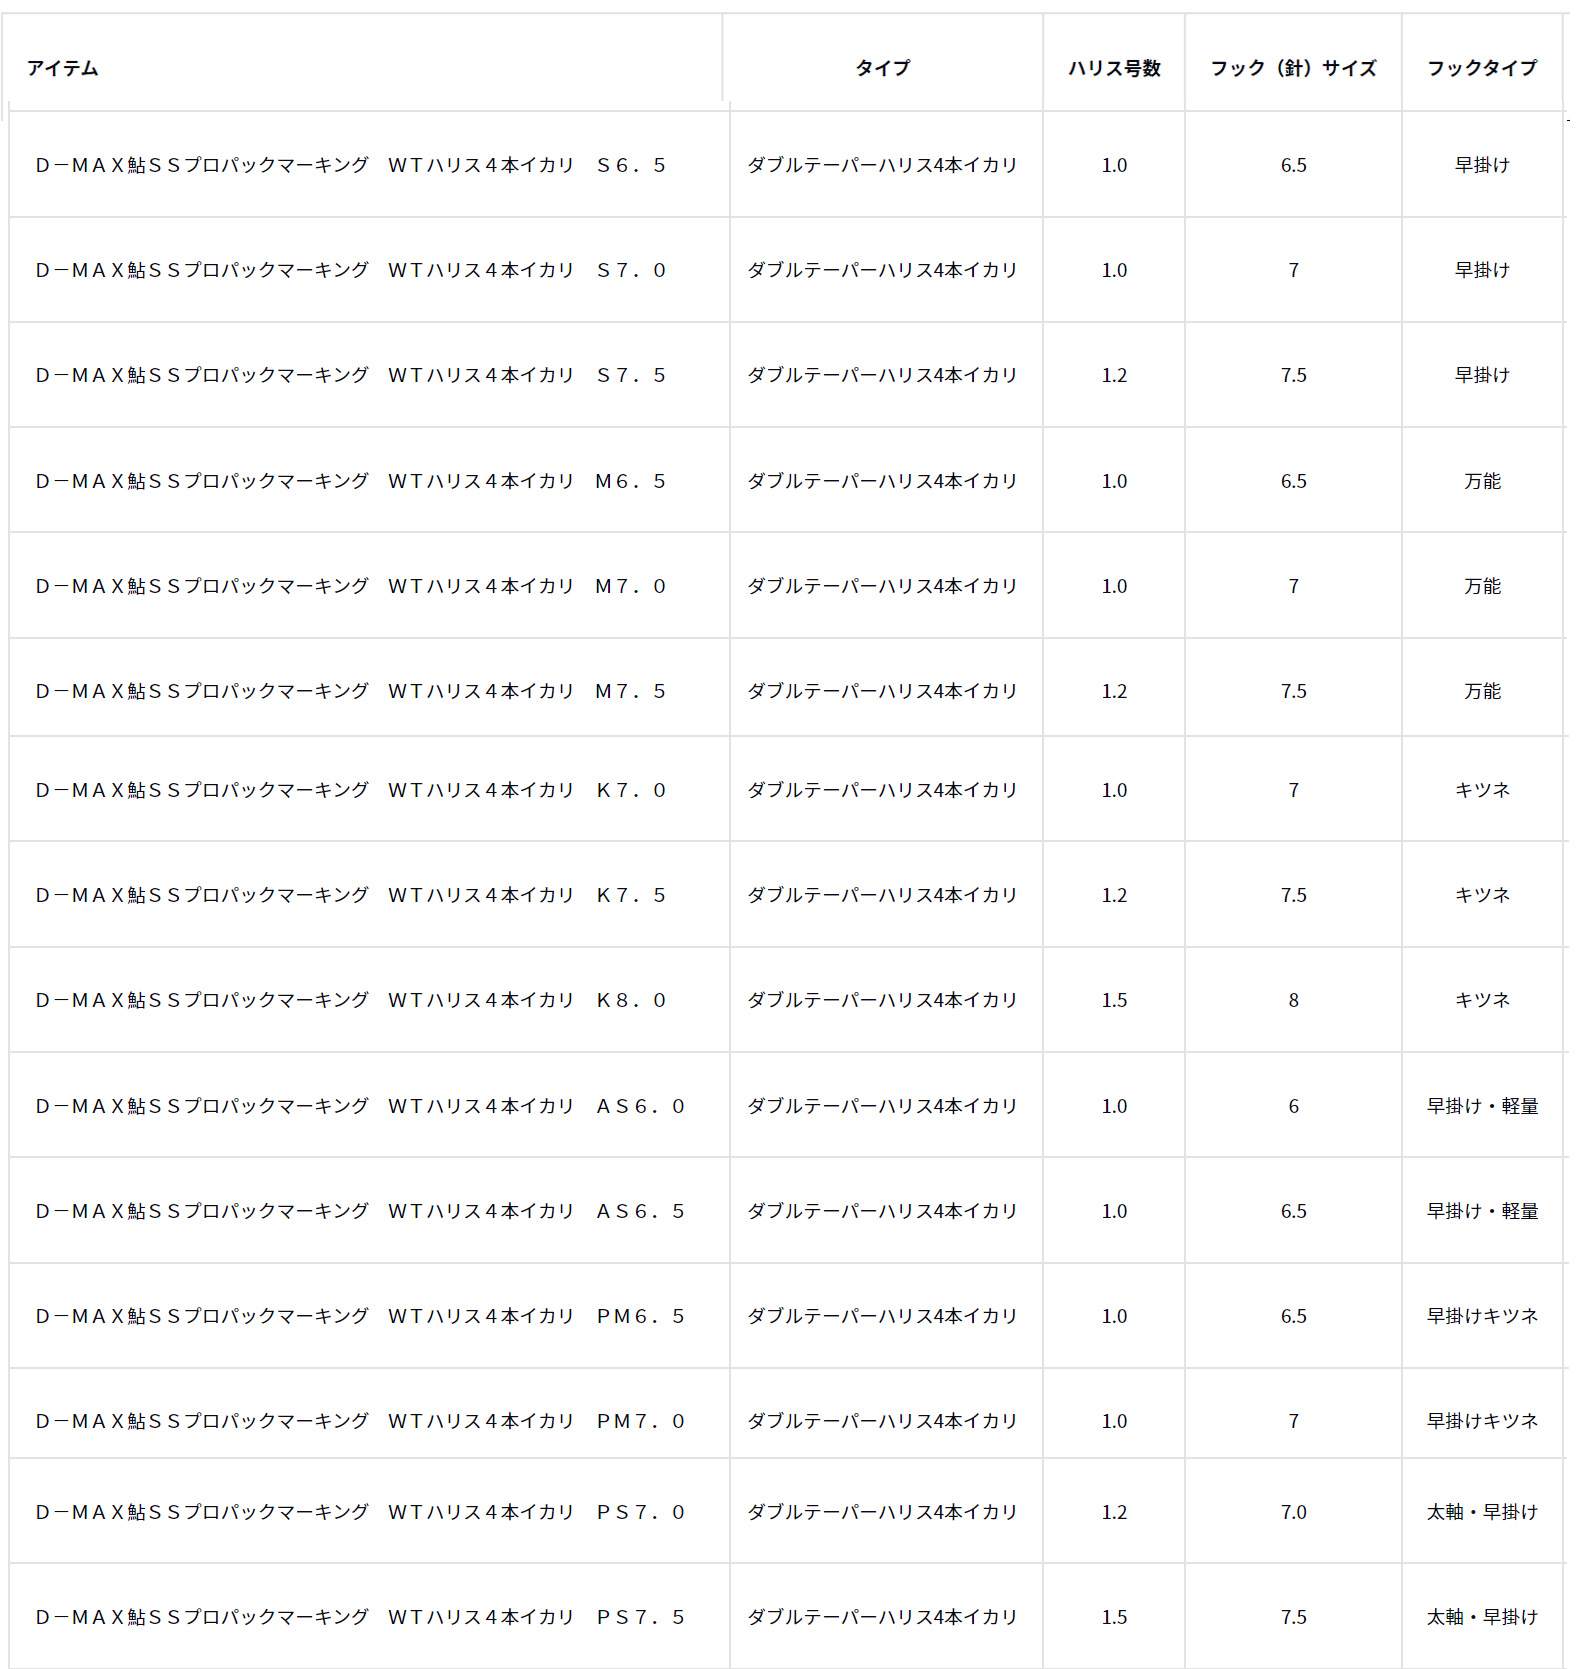Click the 1.5 ハリス号数 cell in K8.0 row
Image resolution: width=1577 pixels, height=1669 pixels.
(x=1114, y=1000)
